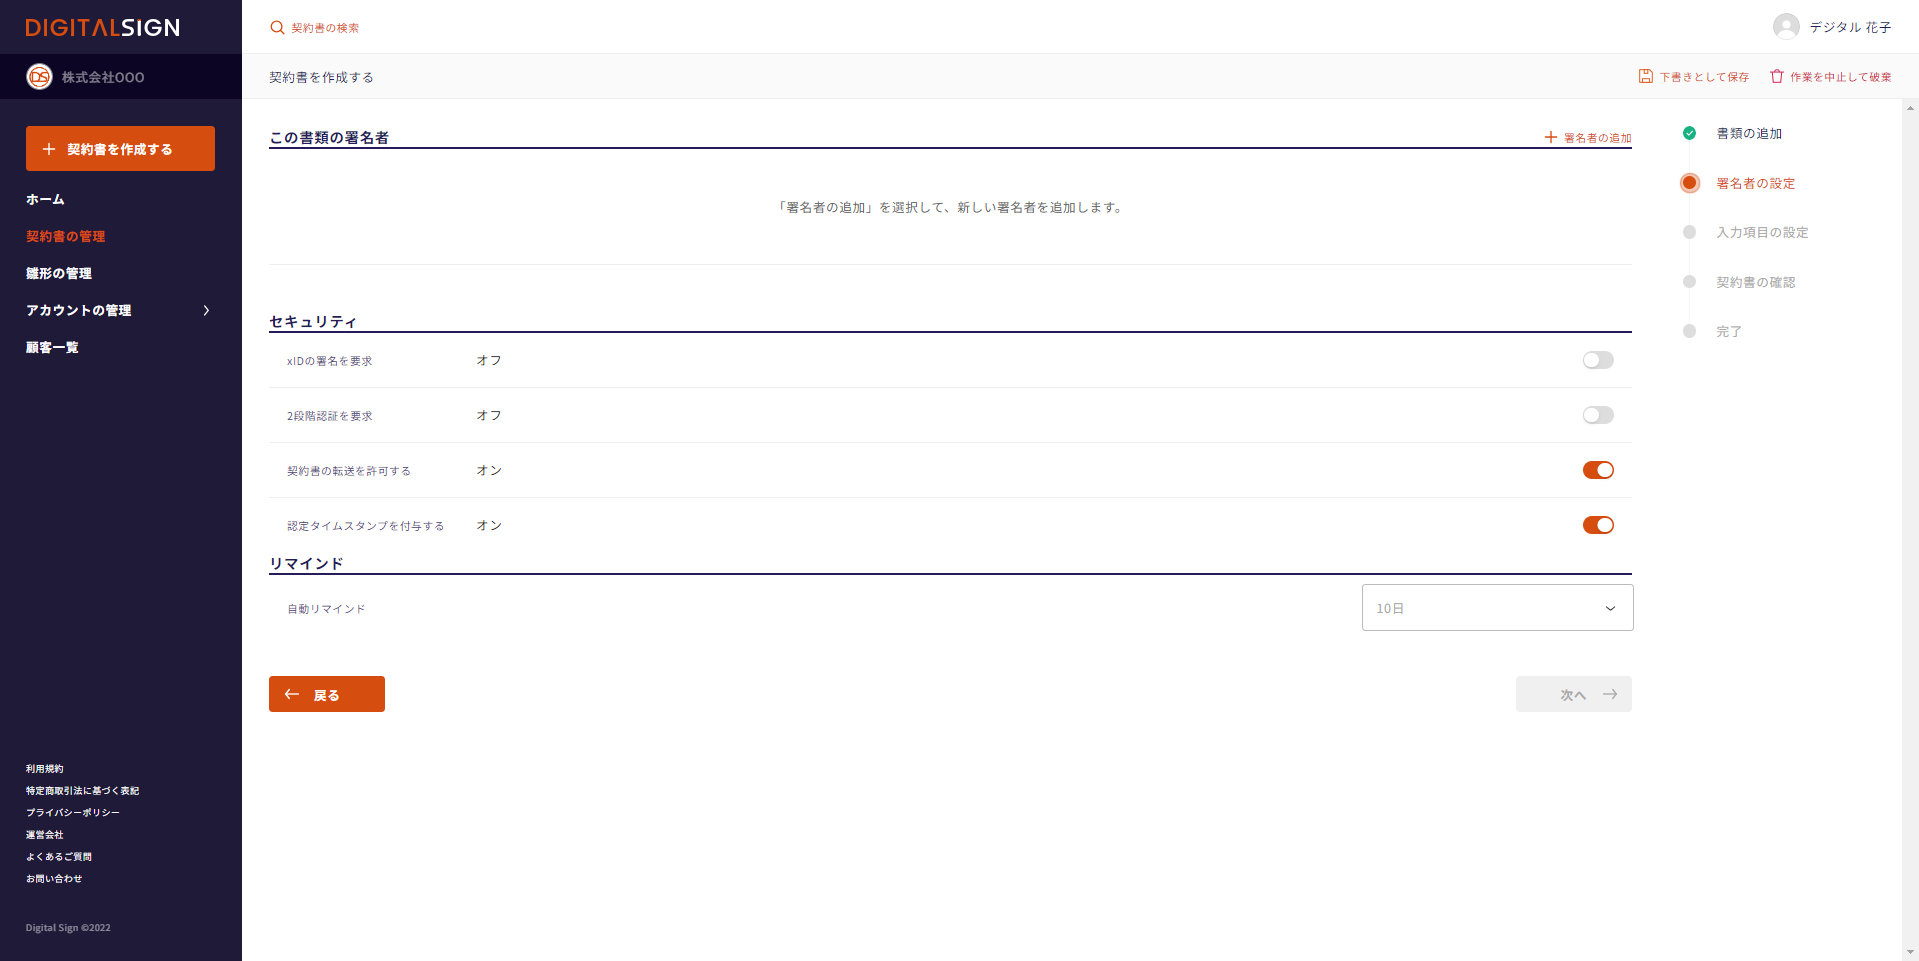The image size is (1919, 961).
Task: Enable the xIDの署名を要求 toggle
Action: [x=1597, y=360]
